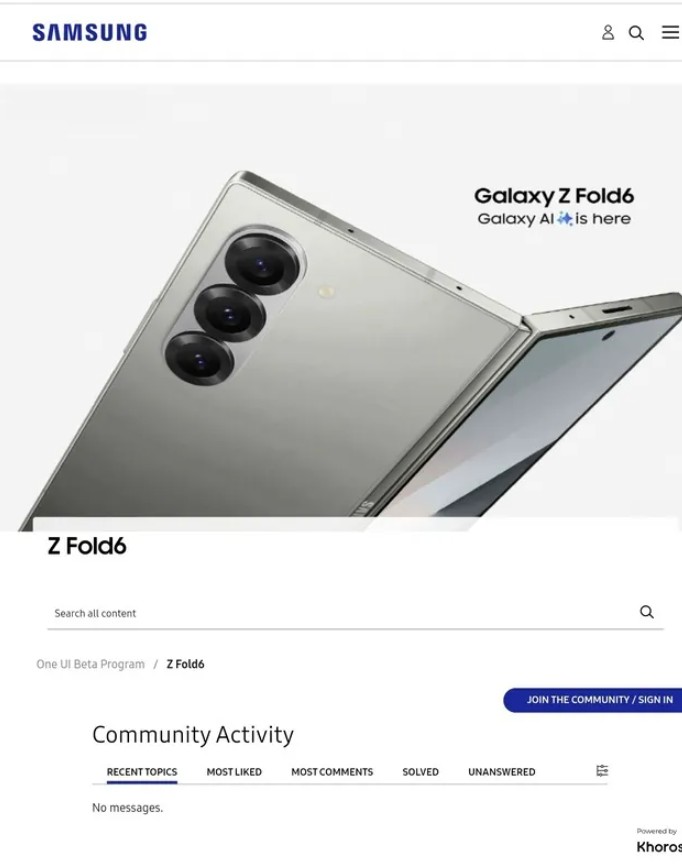682x867 pixels.
Task: Switch to the Most Liked tab
Action: [x=234, y=772]
